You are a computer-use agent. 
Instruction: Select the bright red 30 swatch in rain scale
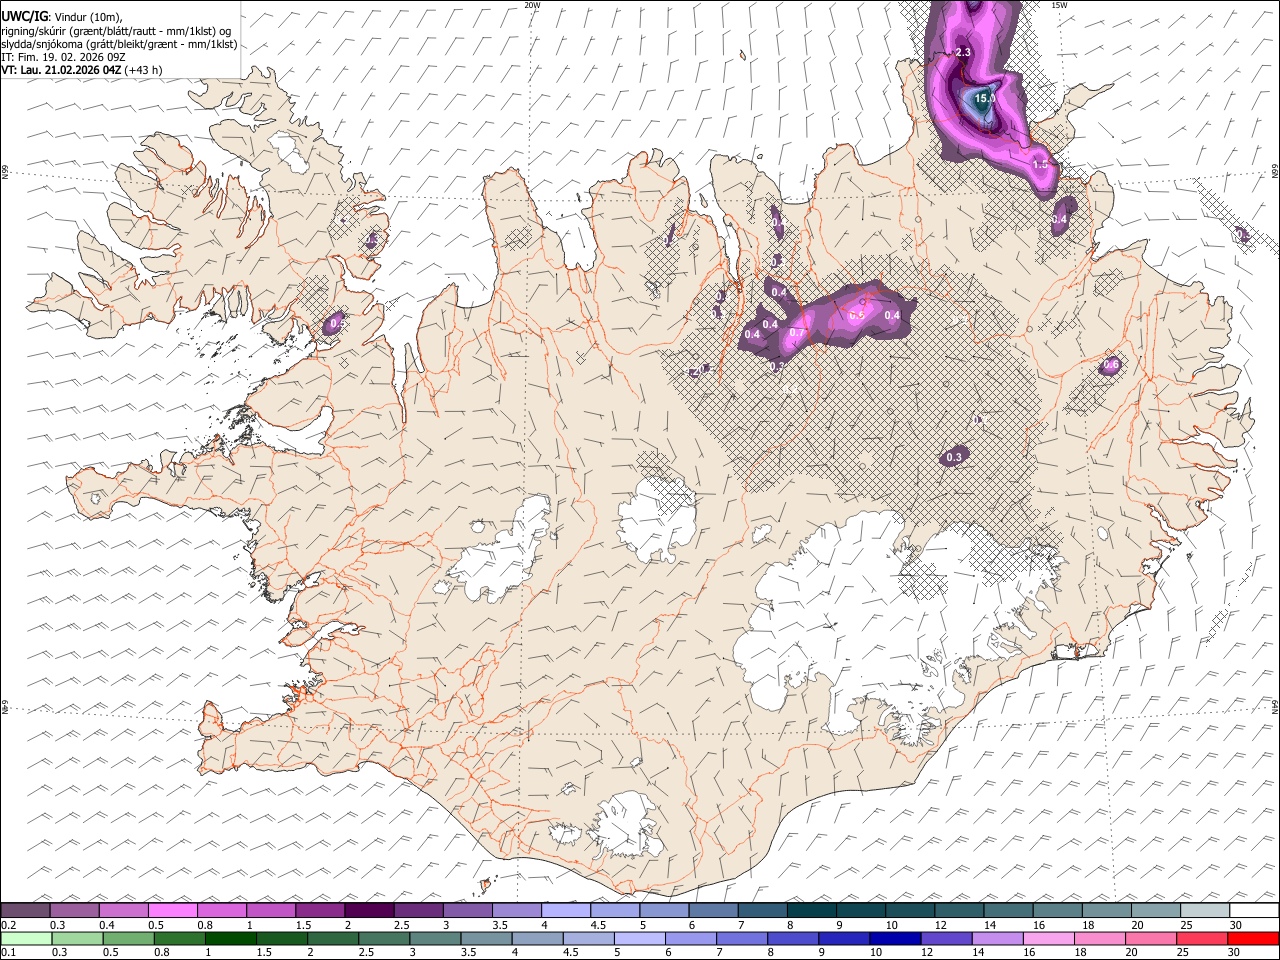(1253, 938)
